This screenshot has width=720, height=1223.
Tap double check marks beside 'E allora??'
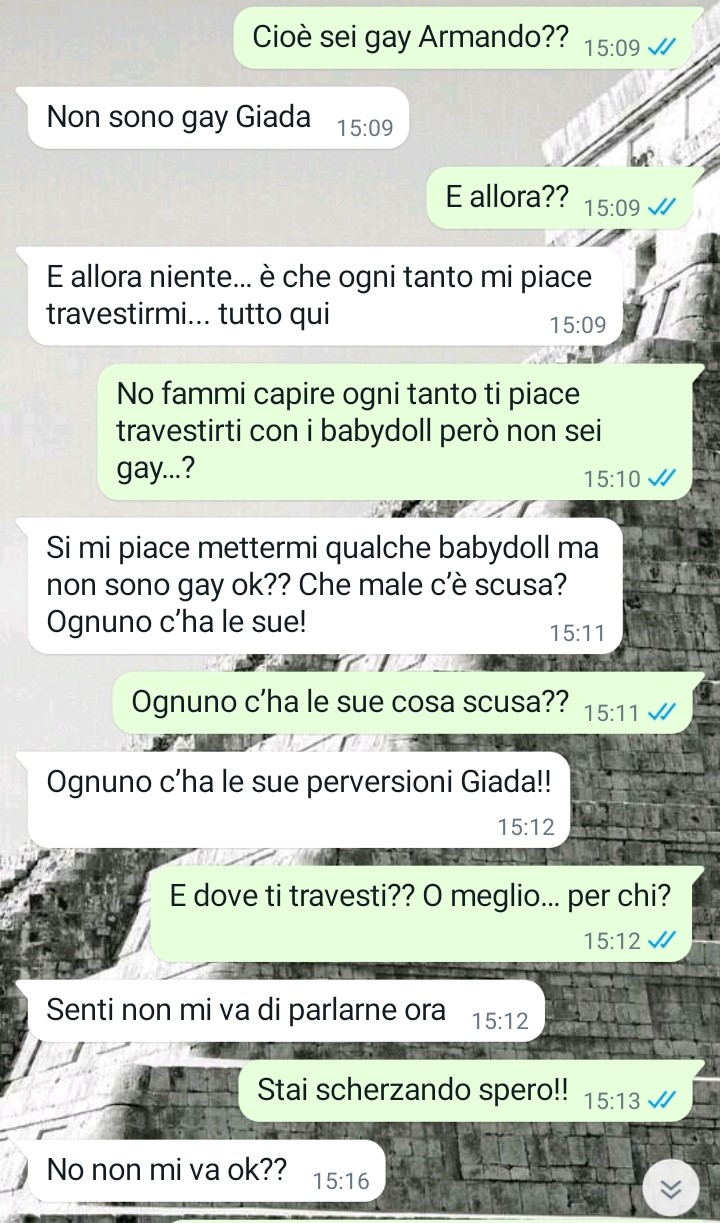point(662,207)
